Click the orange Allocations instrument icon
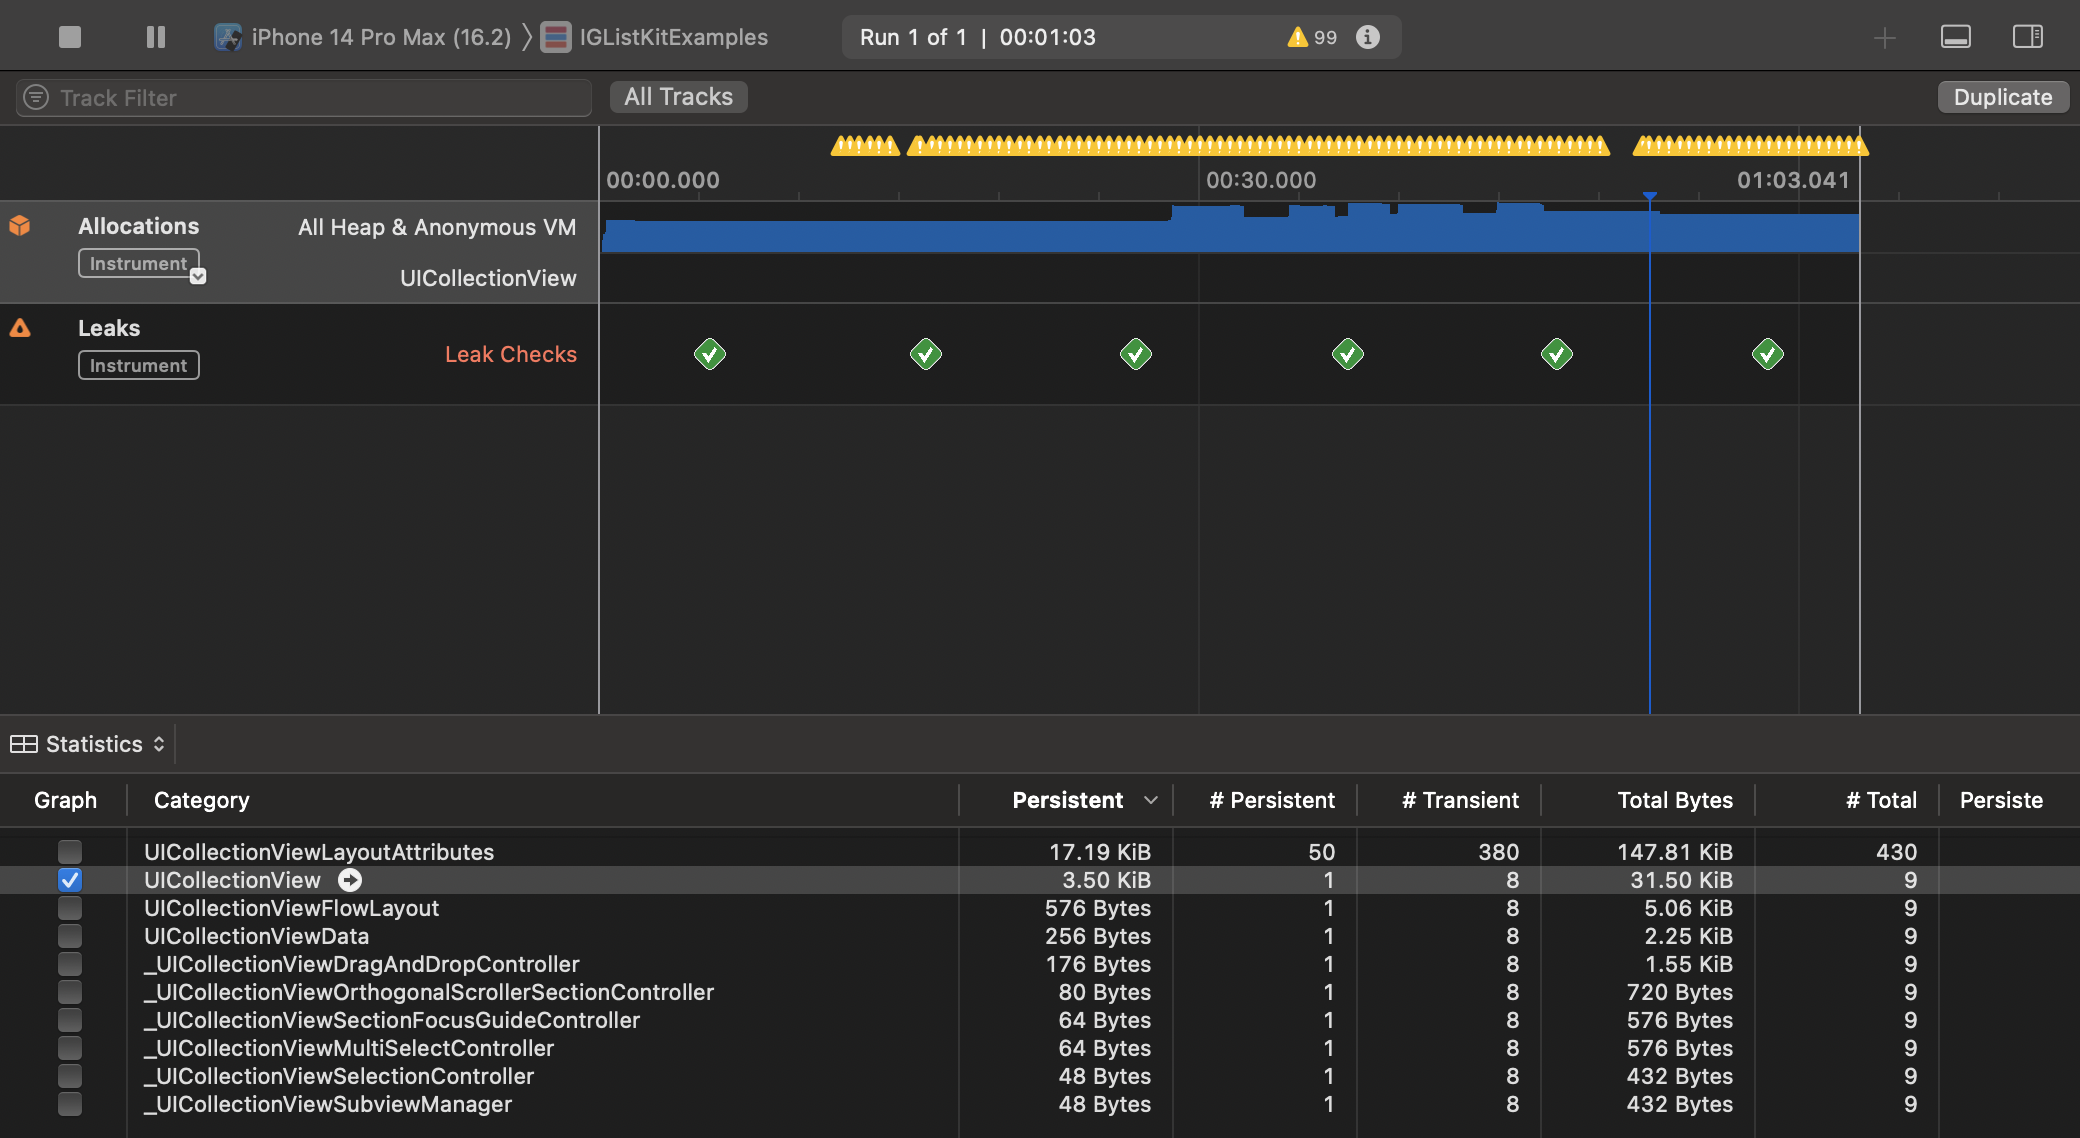 click(21, 226)
